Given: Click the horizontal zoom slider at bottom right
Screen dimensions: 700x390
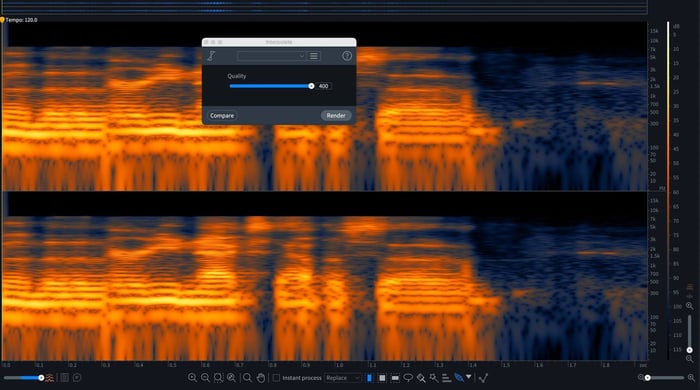Looking at the screenshot, I should (665, 378).
